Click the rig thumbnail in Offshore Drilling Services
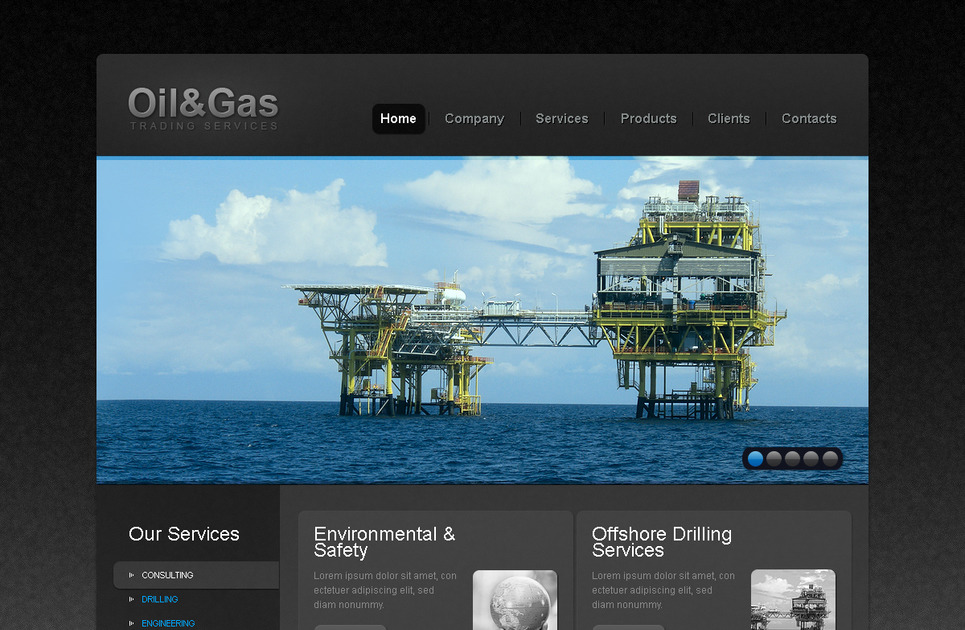Screen dimensions: 965x630 [793, 600]
